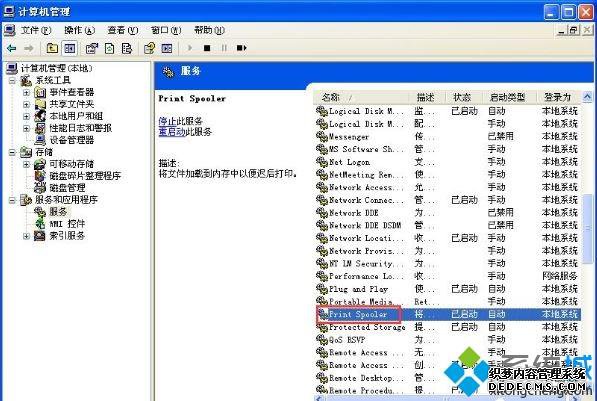Sort services by the 启动类型 column header
Screen dimensions: 597x401
(508, 97)
